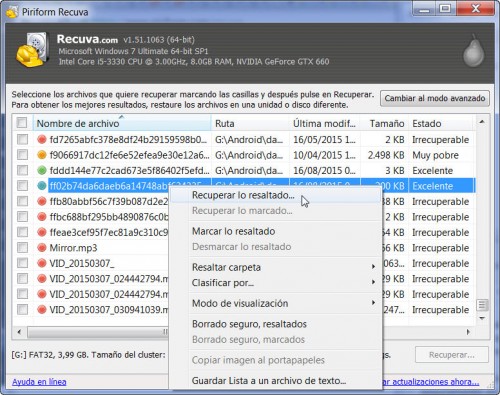
Task: Click the 2.498 KB size cell
Action: [x=386, y=155]
